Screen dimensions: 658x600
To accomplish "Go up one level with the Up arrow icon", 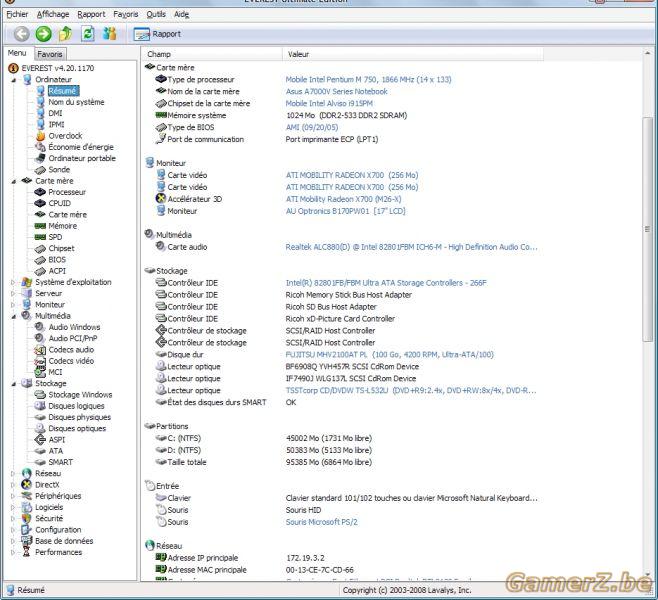I will (x=65, y=34).
